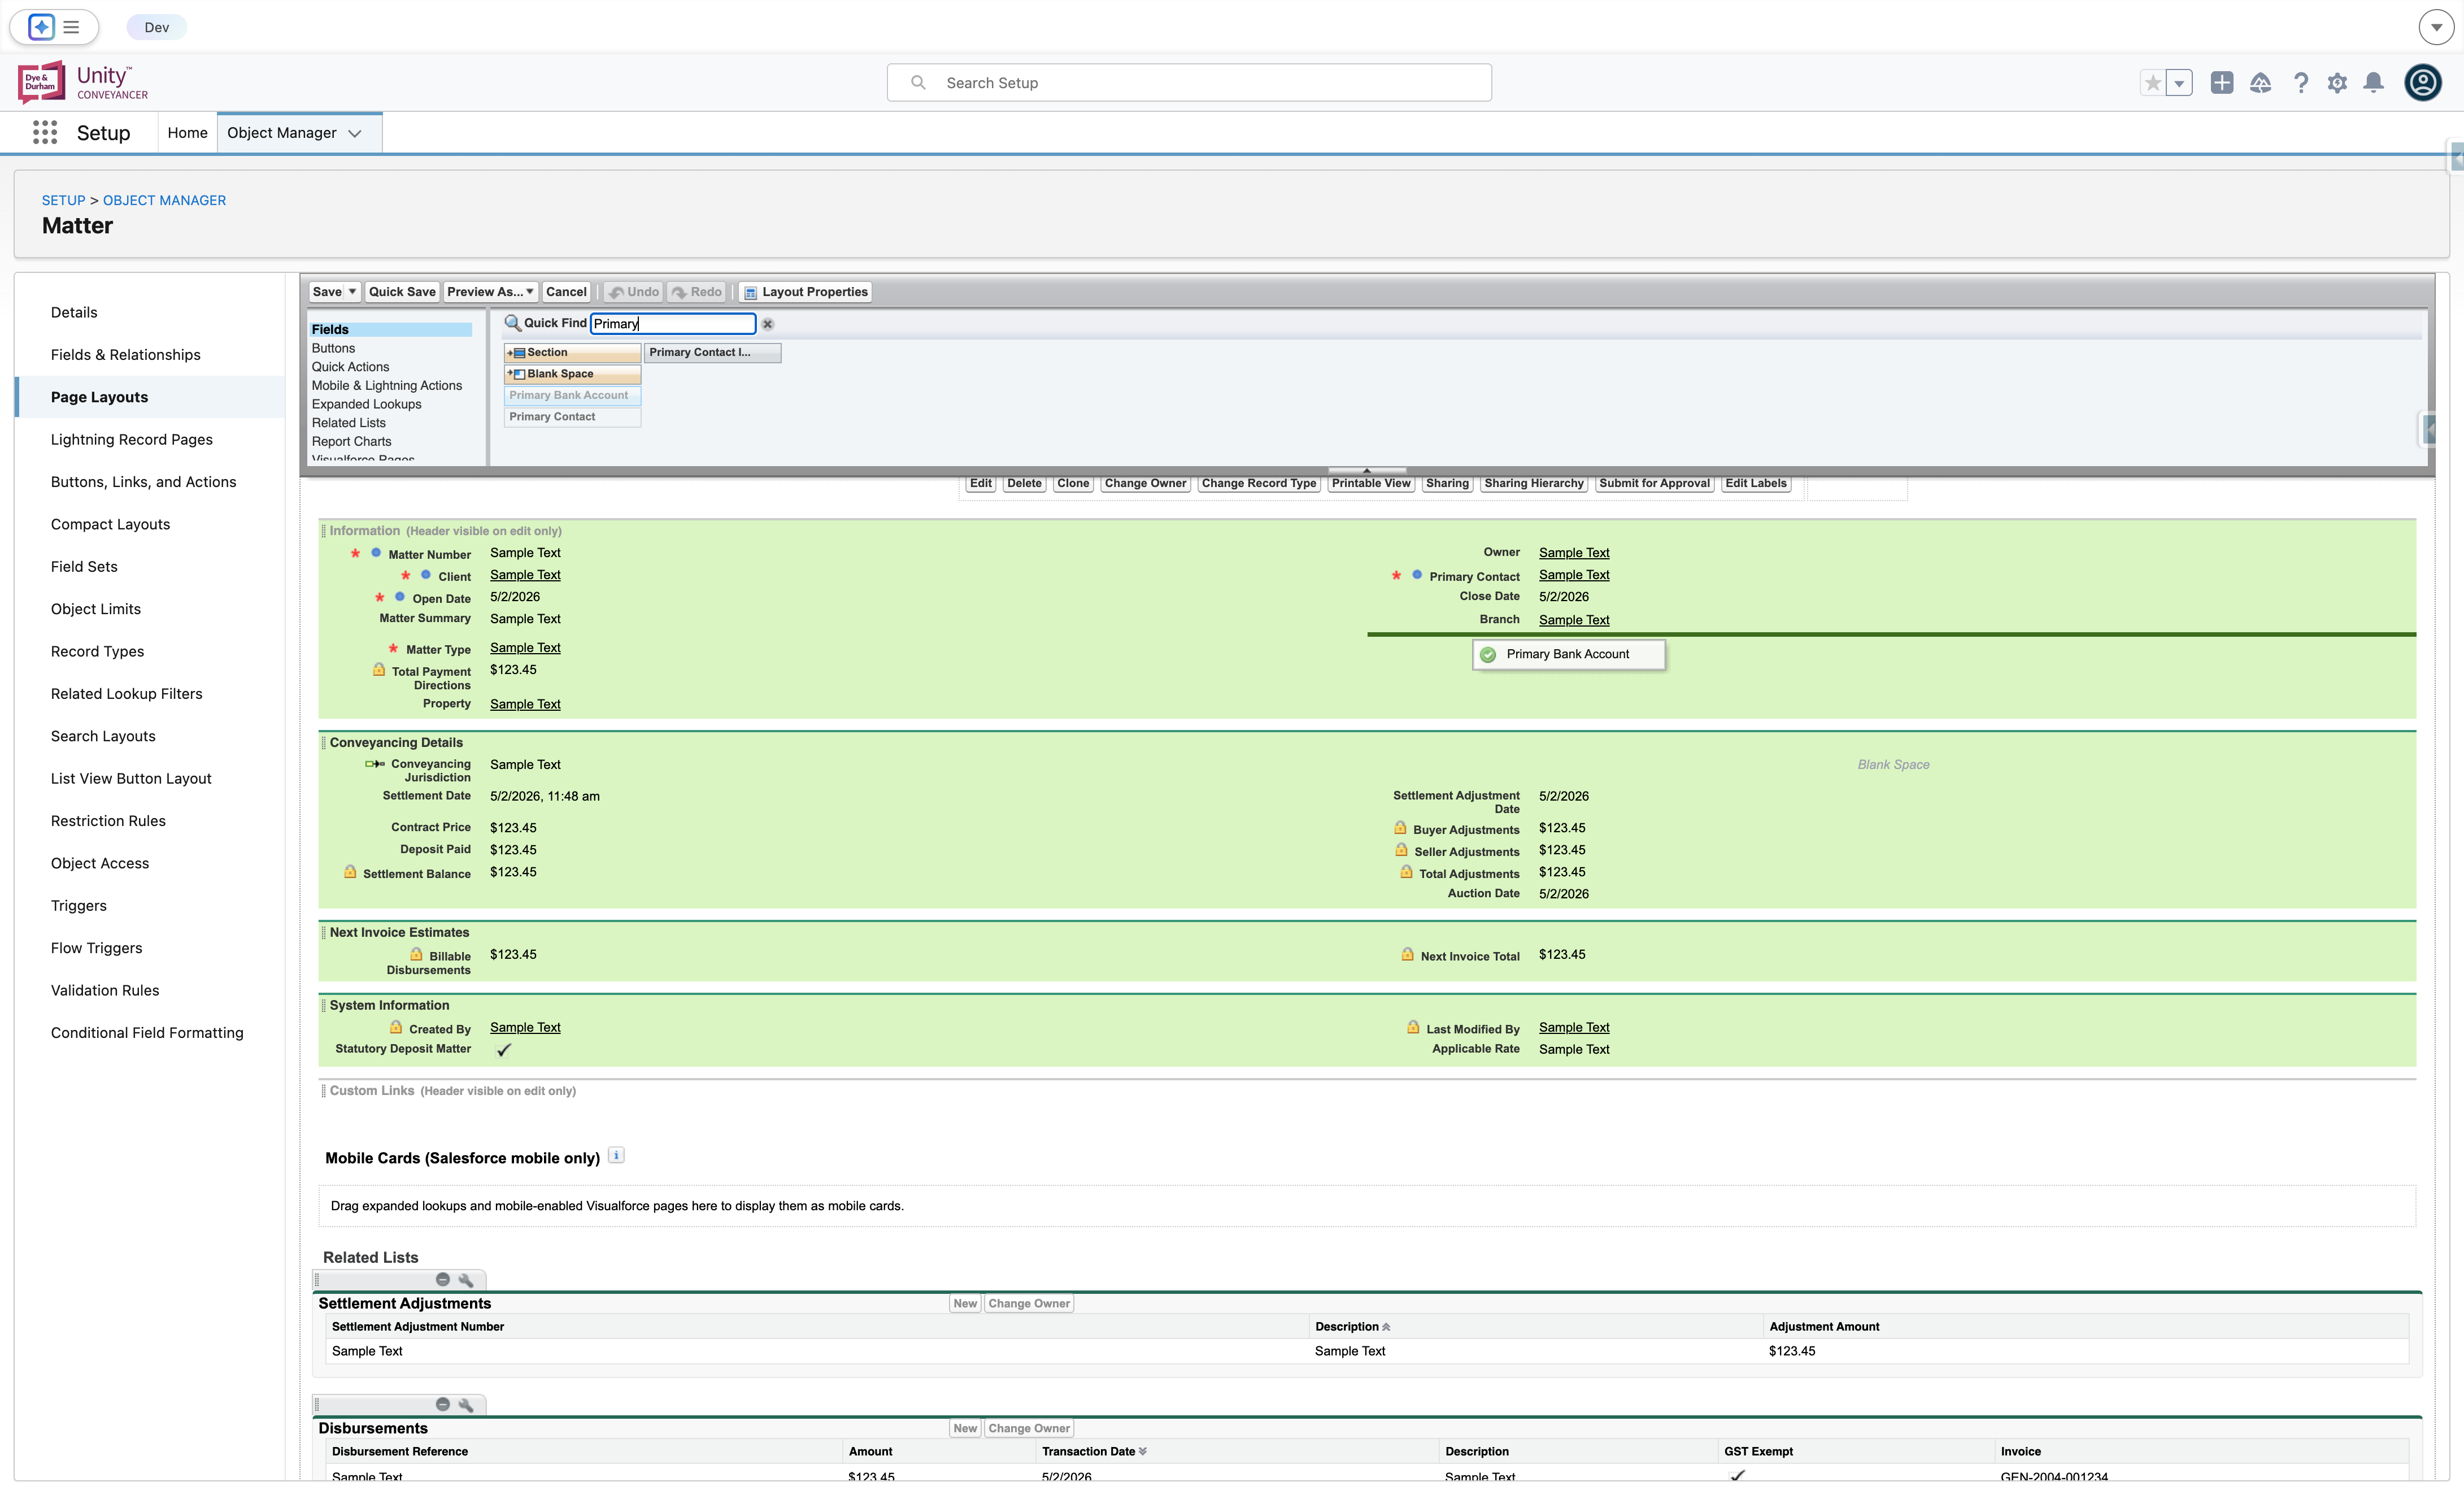Click the top-left app switcher icon
This screenshot has height=1495, width=2464.
(41, 27)
